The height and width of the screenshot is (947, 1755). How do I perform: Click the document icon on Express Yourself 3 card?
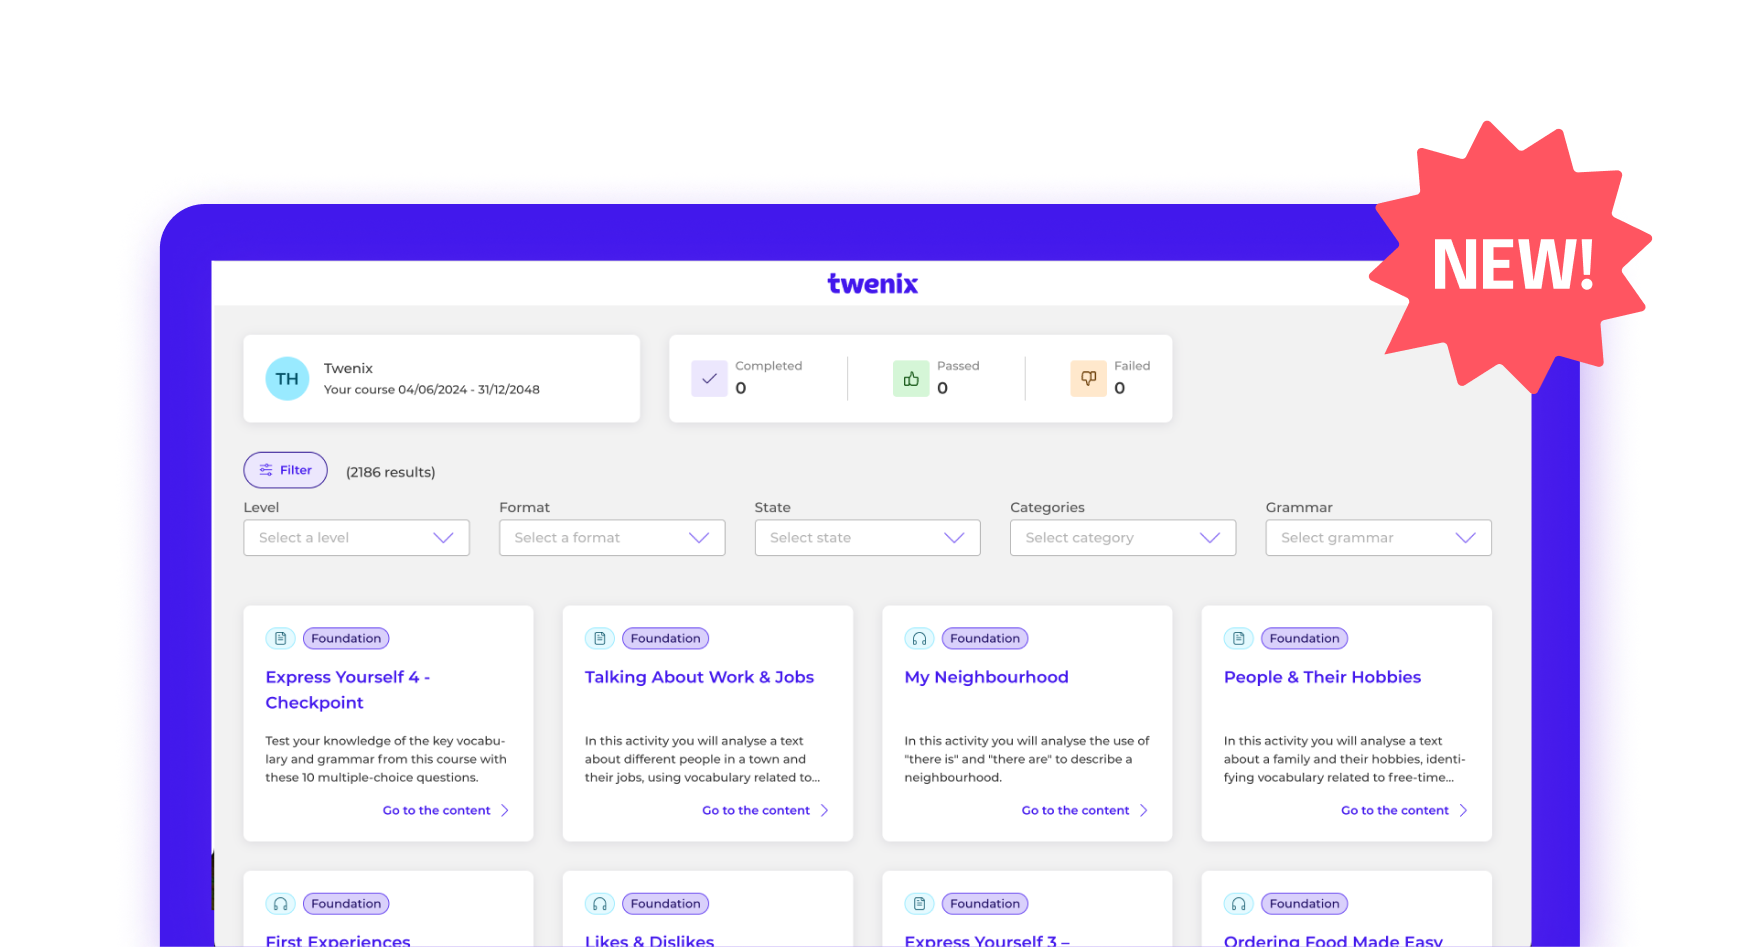[919, 904]
